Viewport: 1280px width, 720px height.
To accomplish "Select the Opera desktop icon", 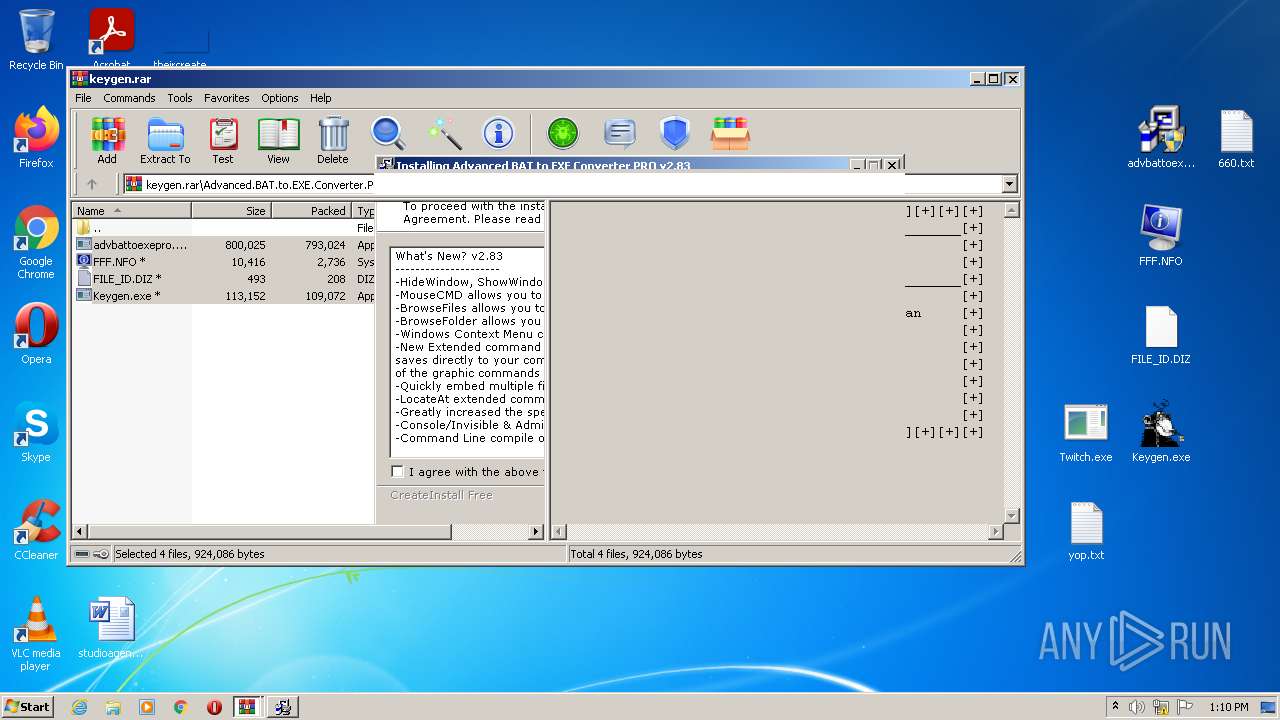I will (x=36, y=334).
